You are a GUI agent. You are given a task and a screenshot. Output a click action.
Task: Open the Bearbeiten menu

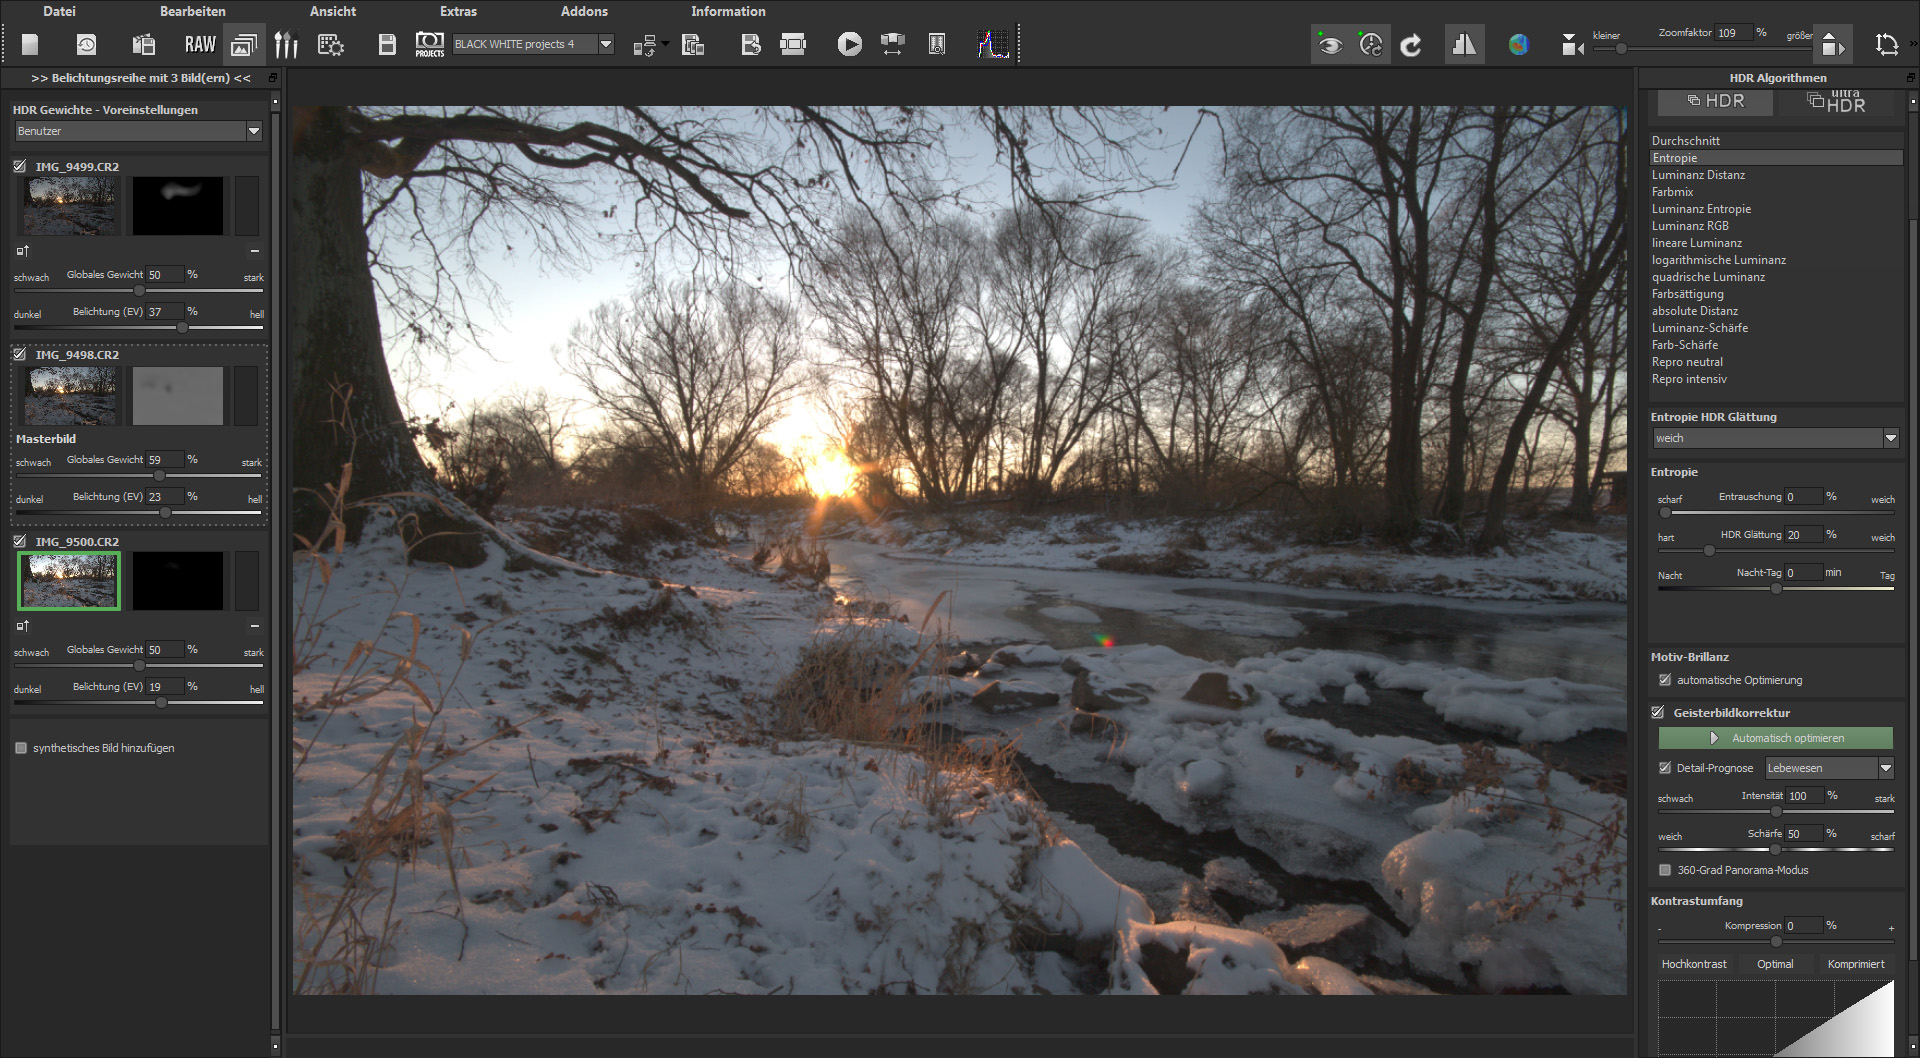tap(192, 11)
